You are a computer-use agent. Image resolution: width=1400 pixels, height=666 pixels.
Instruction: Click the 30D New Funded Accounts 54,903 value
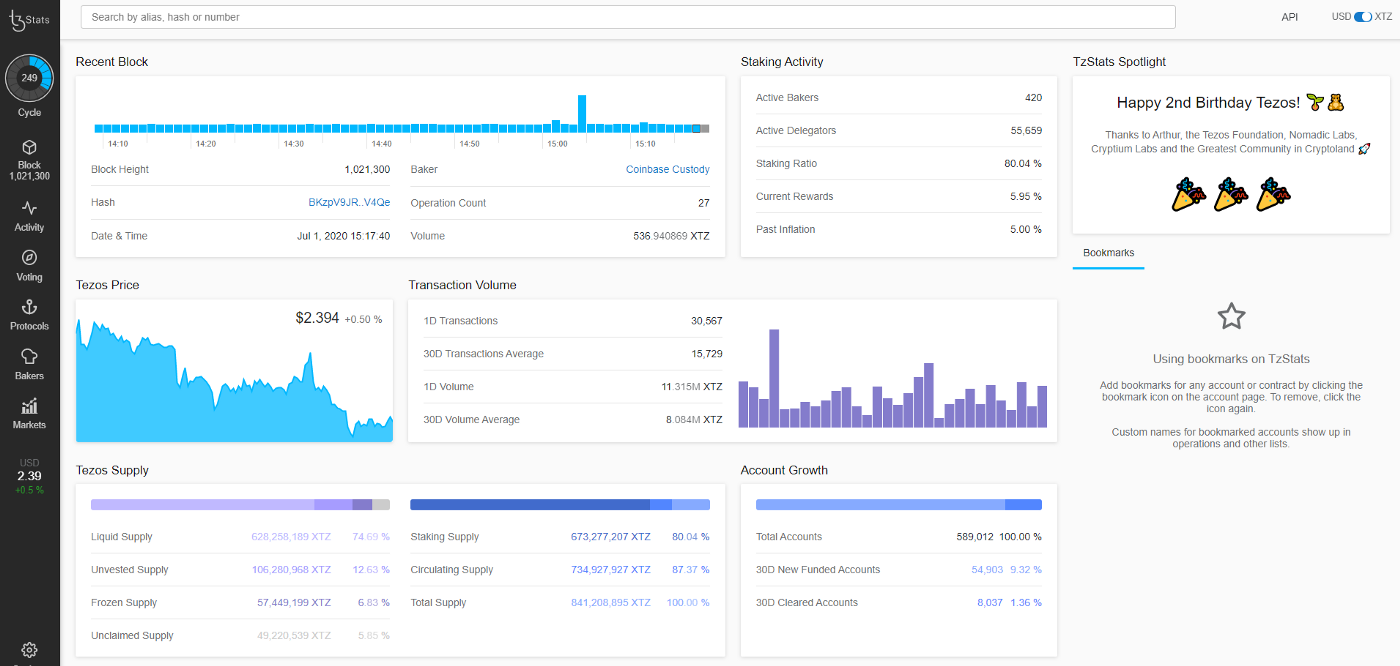(987, 570)
